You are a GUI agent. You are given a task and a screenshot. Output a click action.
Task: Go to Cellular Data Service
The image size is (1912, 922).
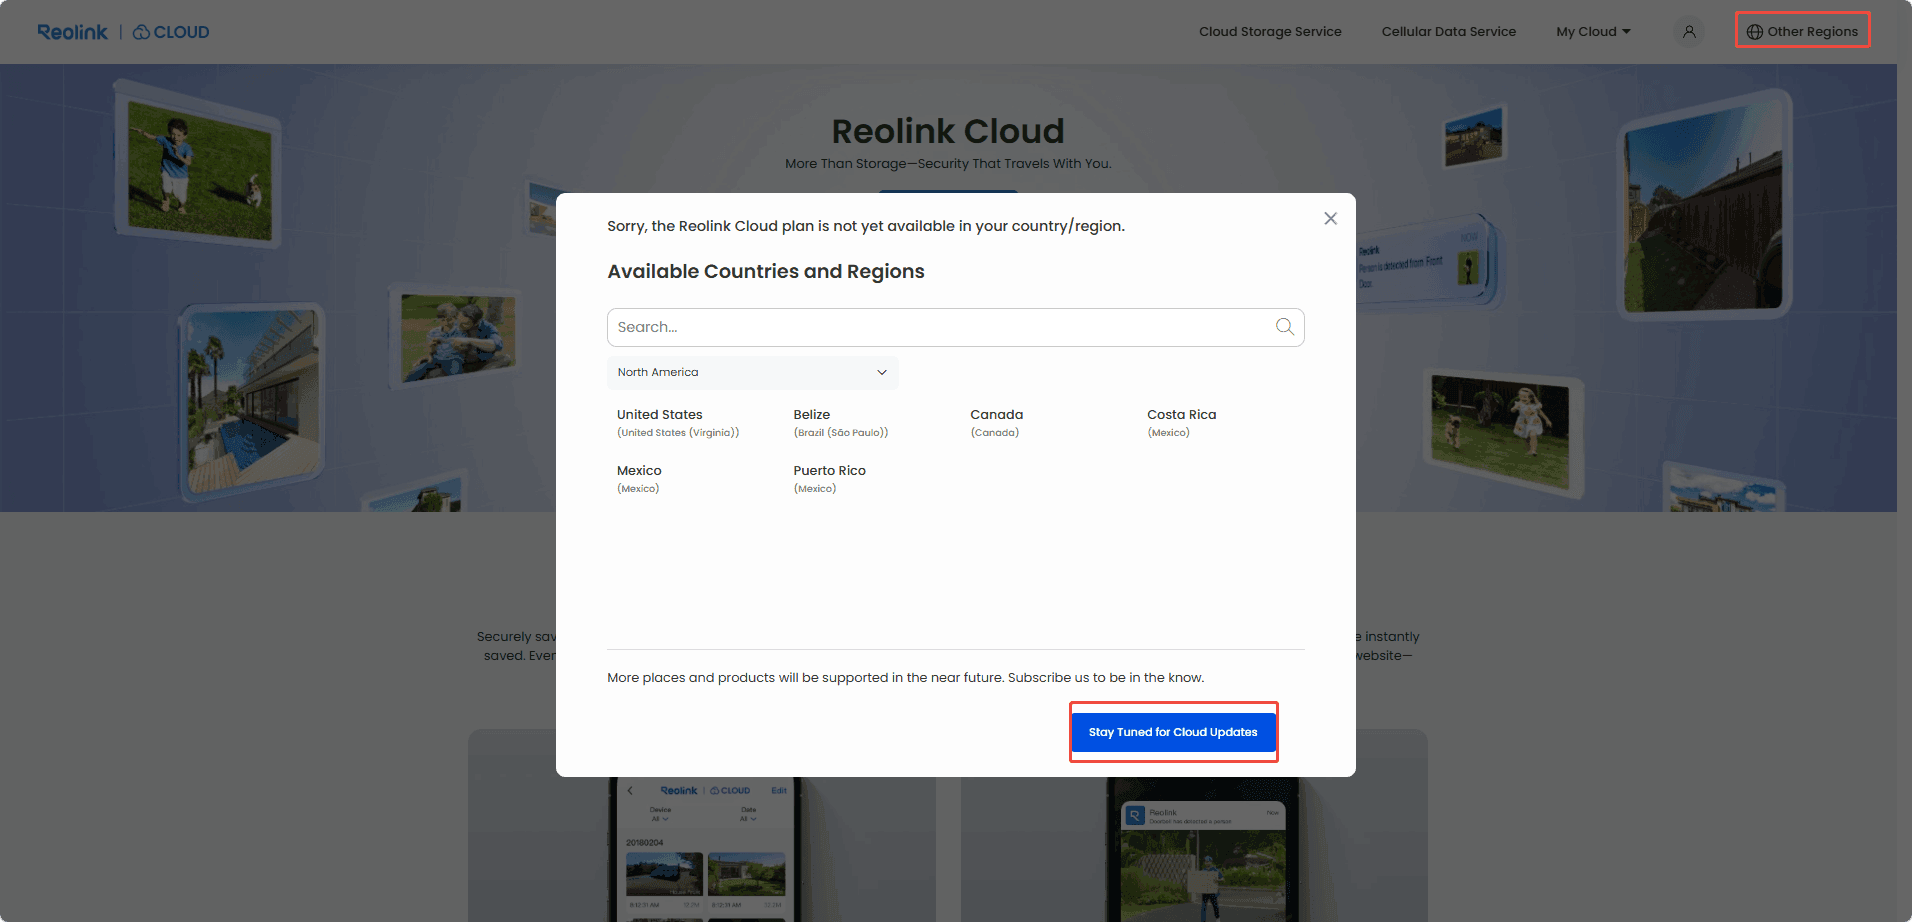(x=1448, y=31)
